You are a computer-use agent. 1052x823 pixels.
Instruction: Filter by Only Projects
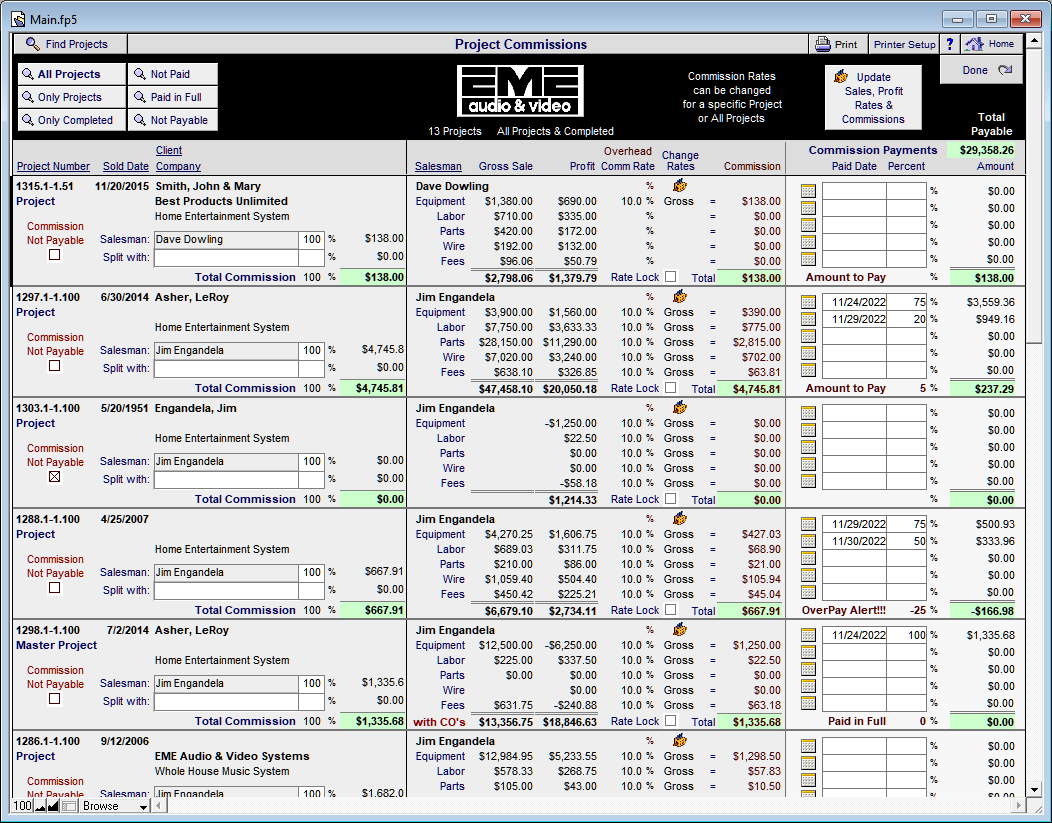click(72, 97)
